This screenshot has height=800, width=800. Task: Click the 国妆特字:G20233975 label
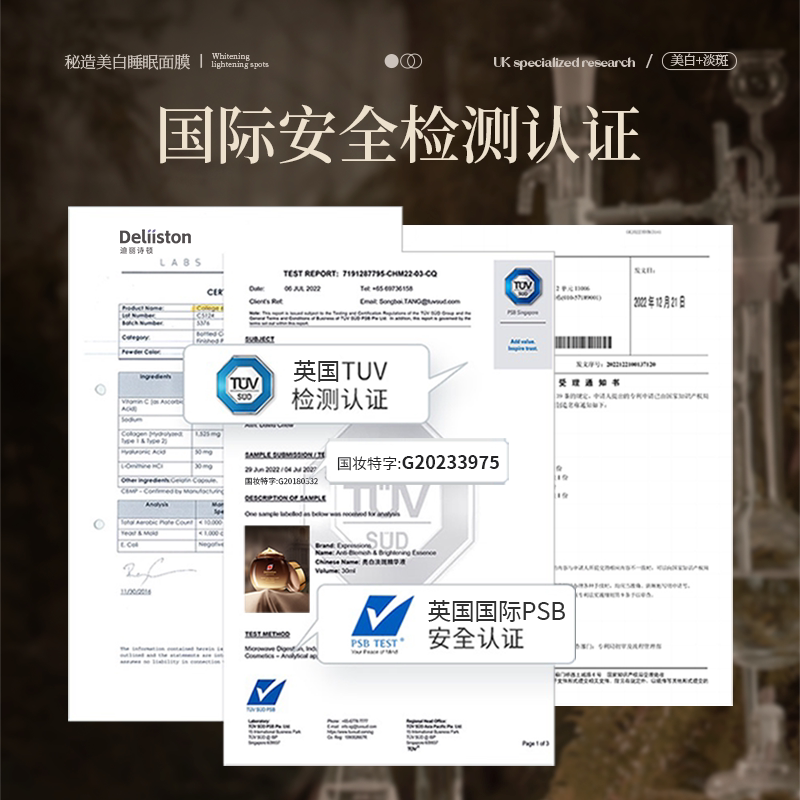coord(418,463)
